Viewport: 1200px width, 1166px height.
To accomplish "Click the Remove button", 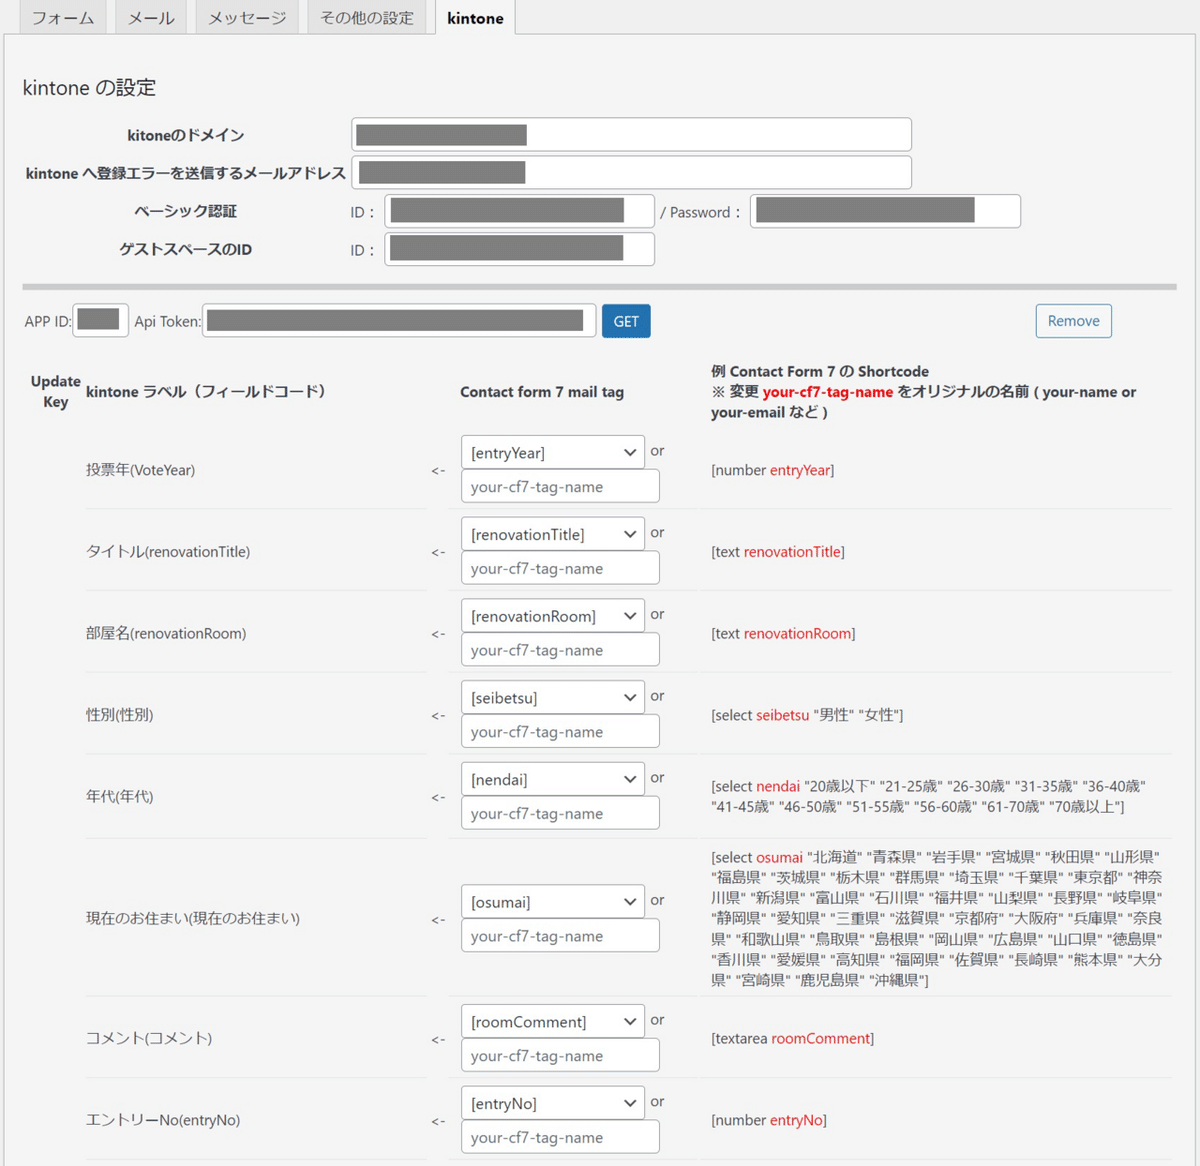I will tap(1073, 321).
